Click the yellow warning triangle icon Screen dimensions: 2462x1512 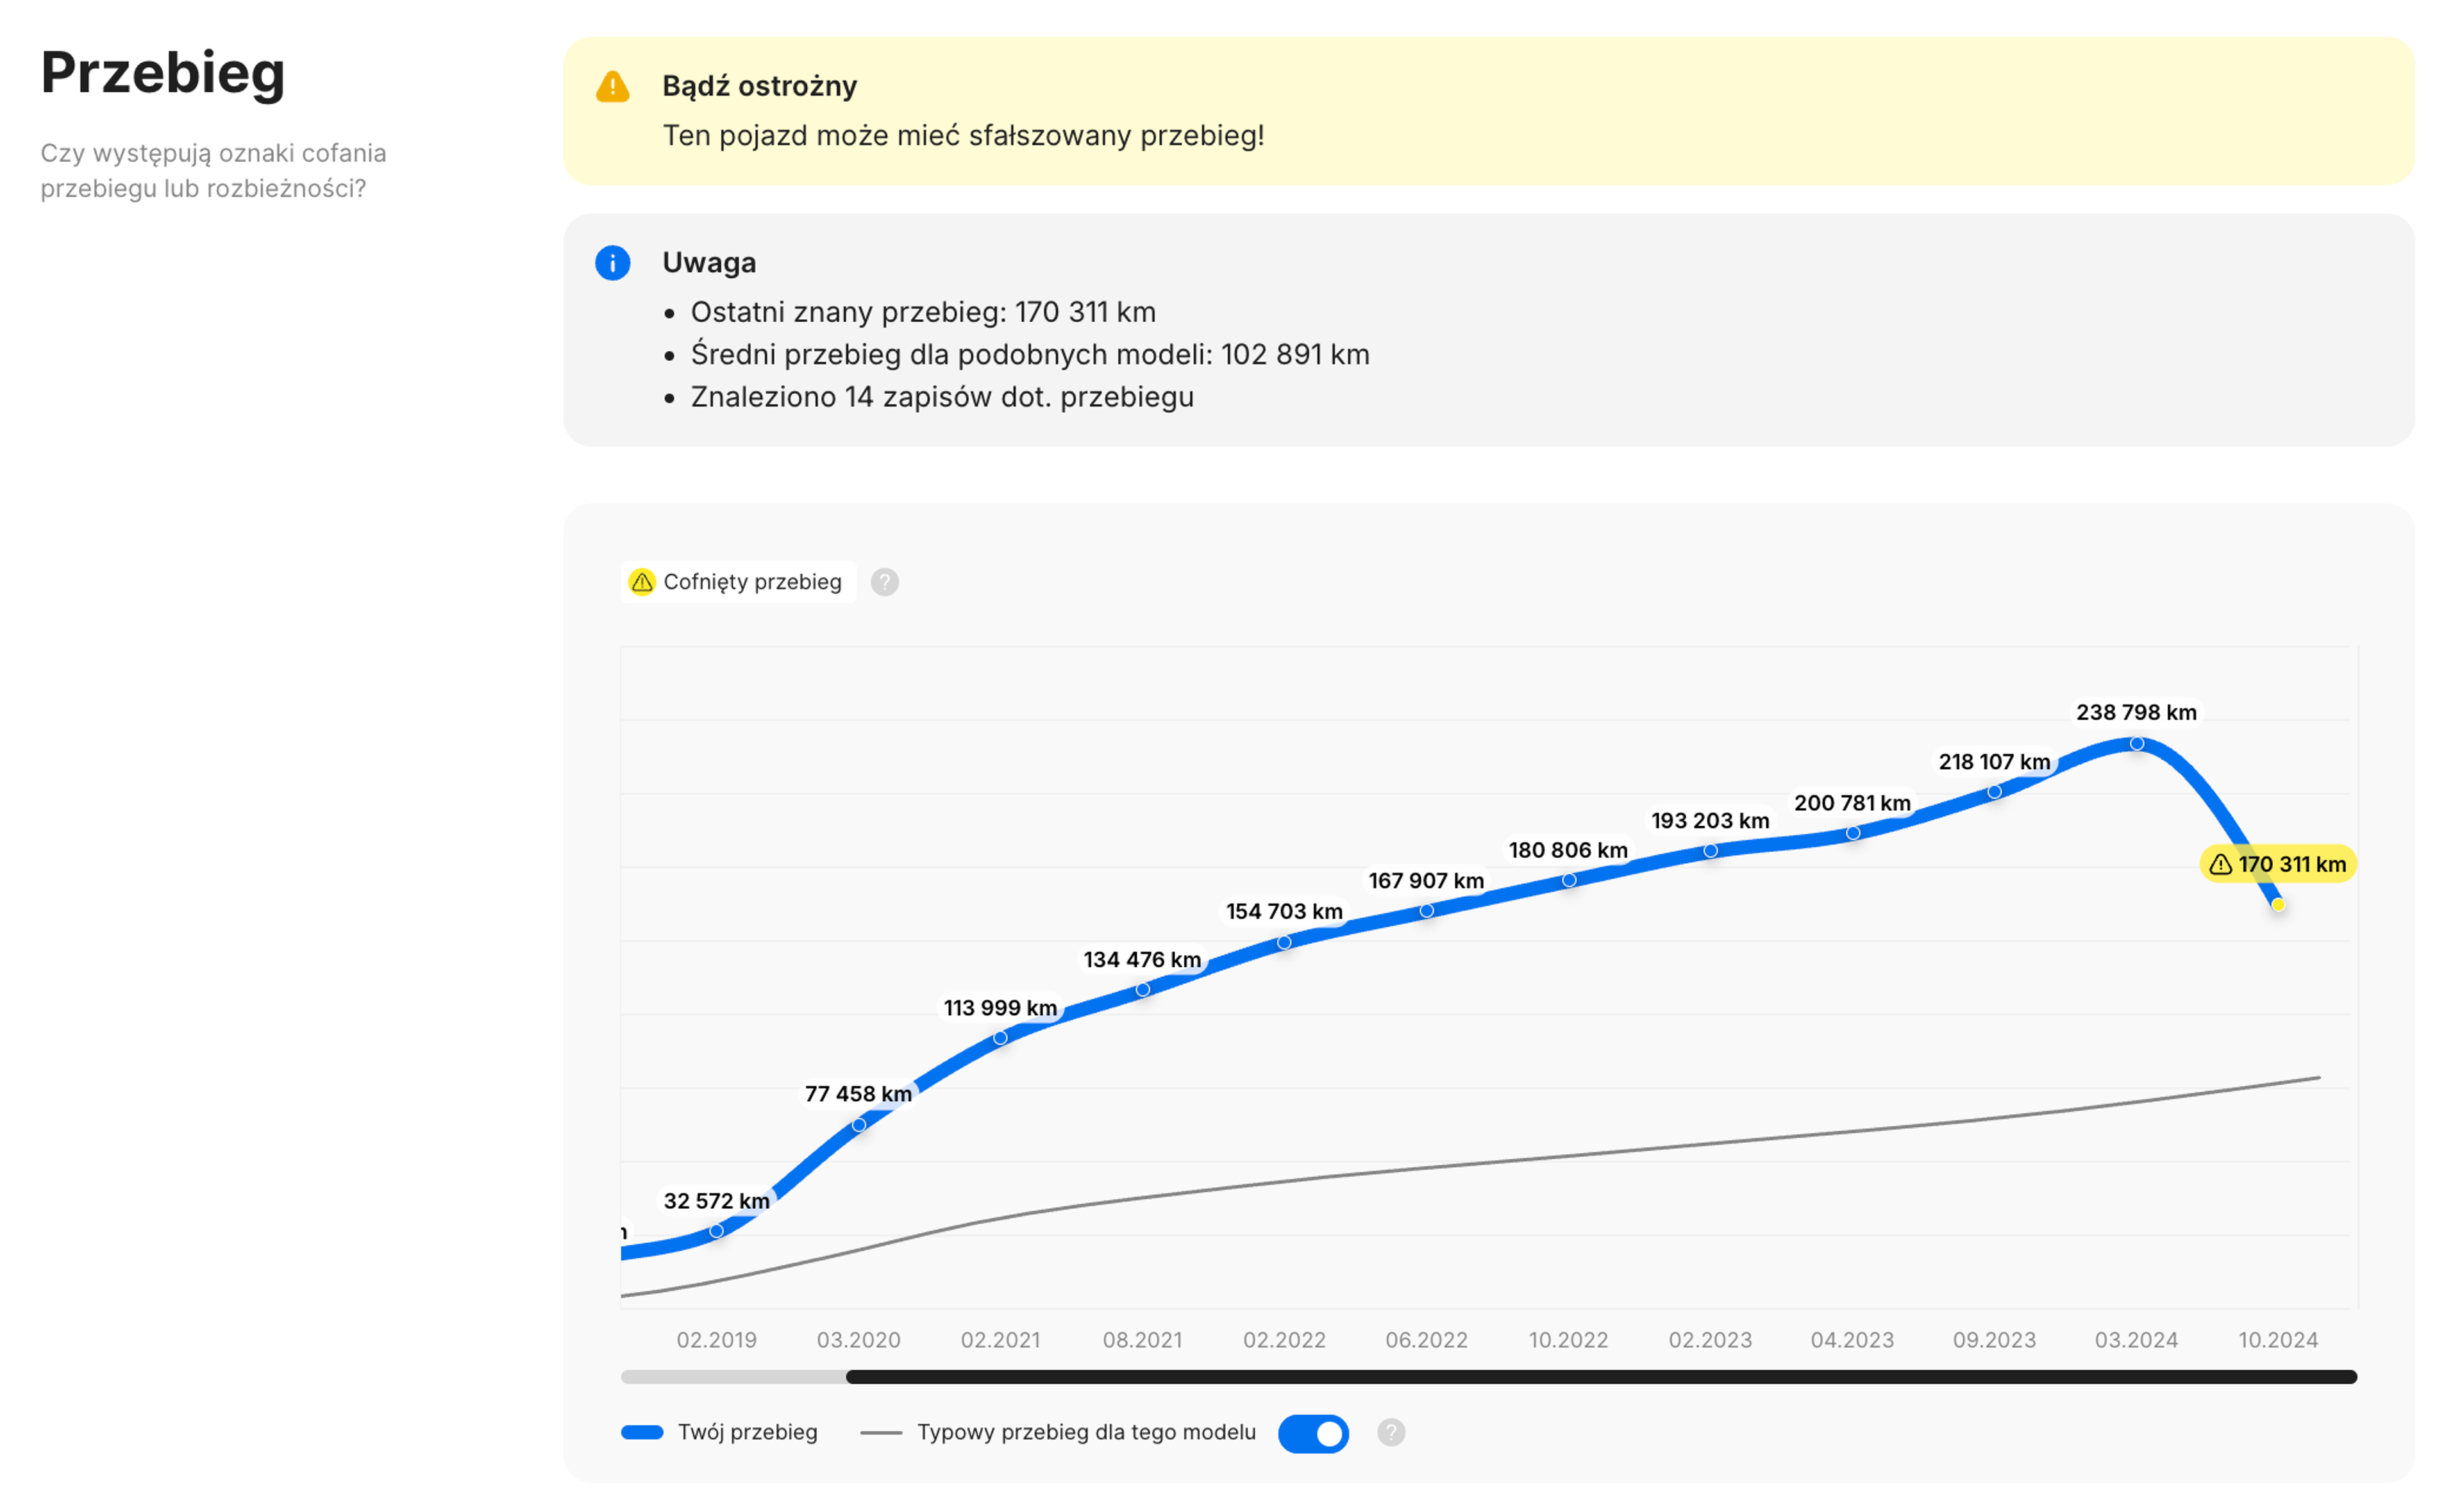612,87
